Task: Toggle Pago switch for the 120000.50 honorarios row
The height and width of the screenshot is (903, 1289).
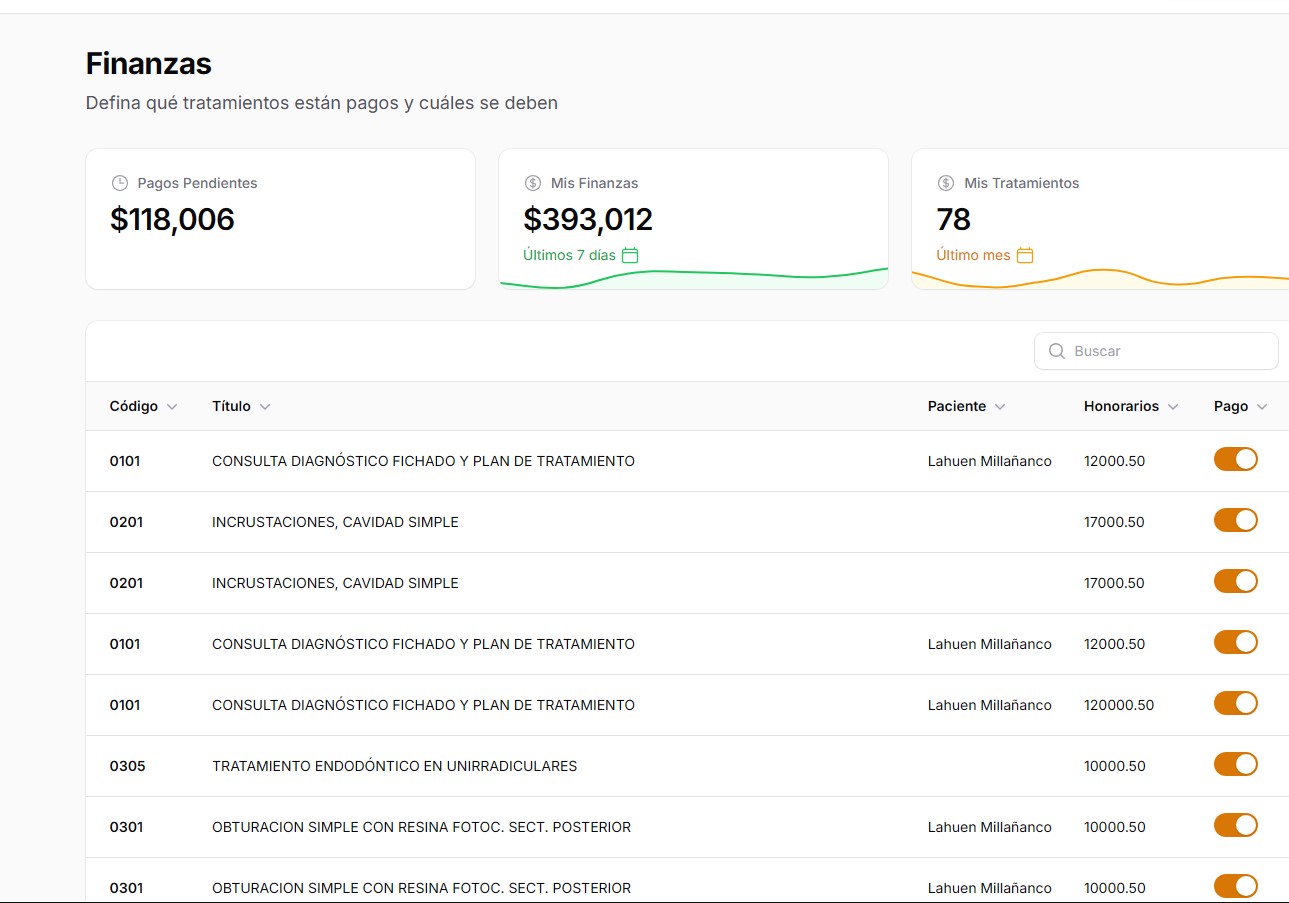Action: coord(1235,703)
